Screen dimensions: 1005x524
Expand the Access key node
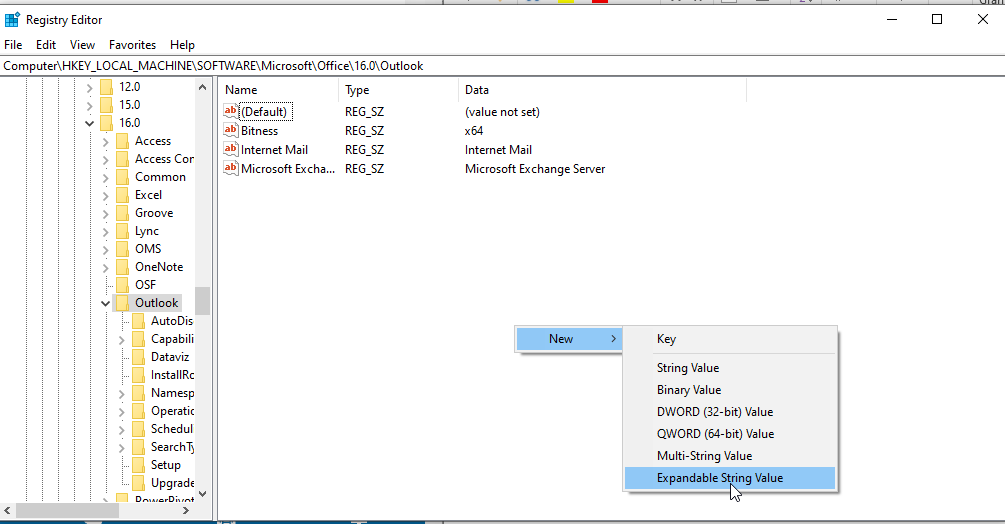pyautogui.click(x=105, y=142)
